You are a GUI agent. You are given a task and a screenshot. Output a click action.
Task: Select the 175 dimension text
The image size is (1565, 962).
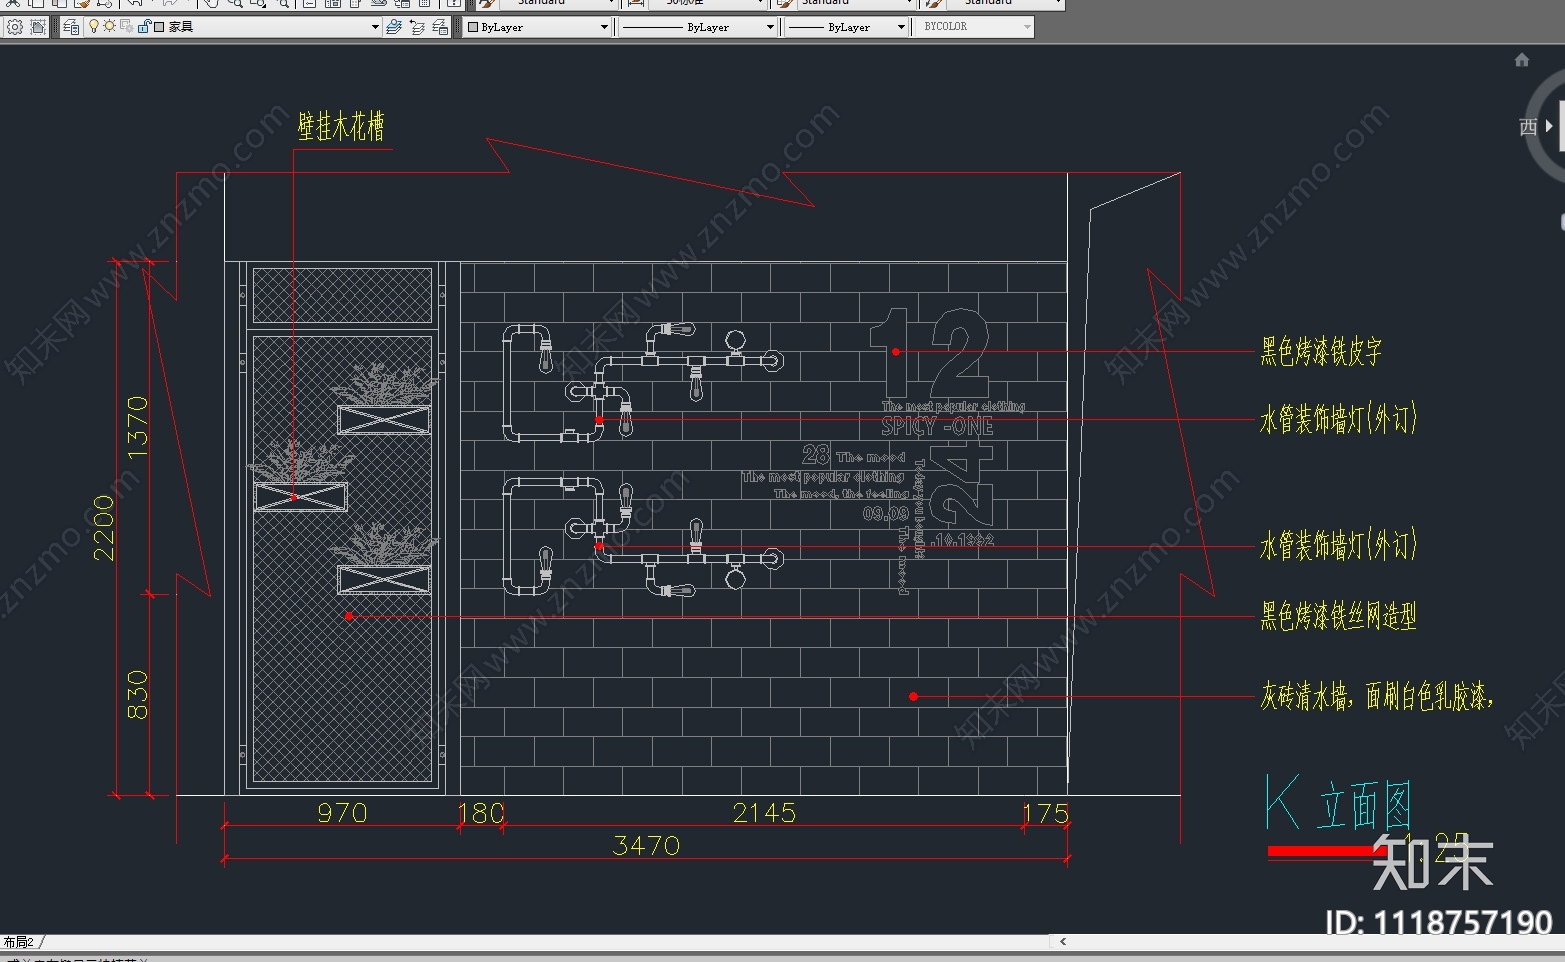[1046, 813]
